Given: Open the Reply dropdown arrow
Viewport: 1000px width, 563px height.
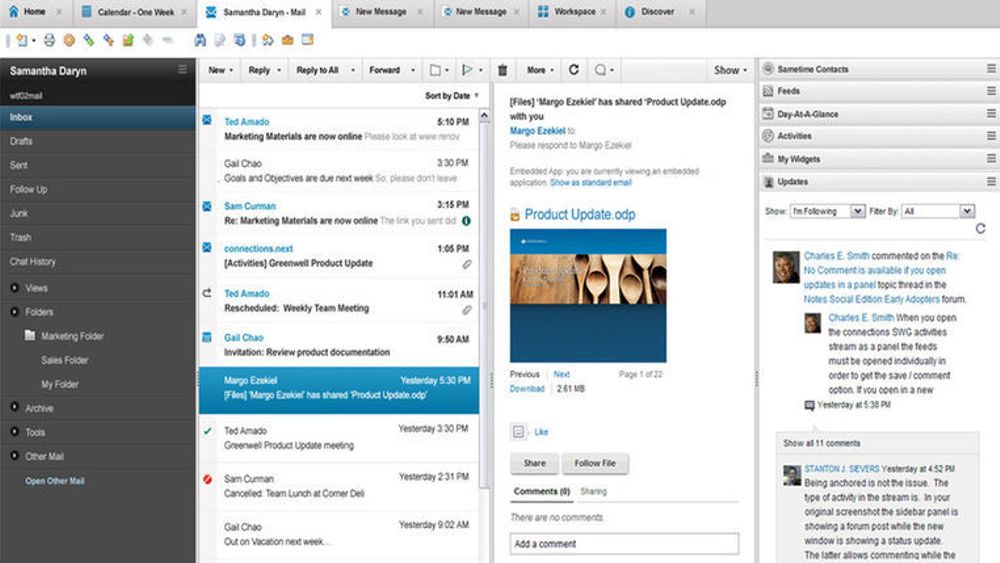Looking at the screenshot, I should coord(279,70).
